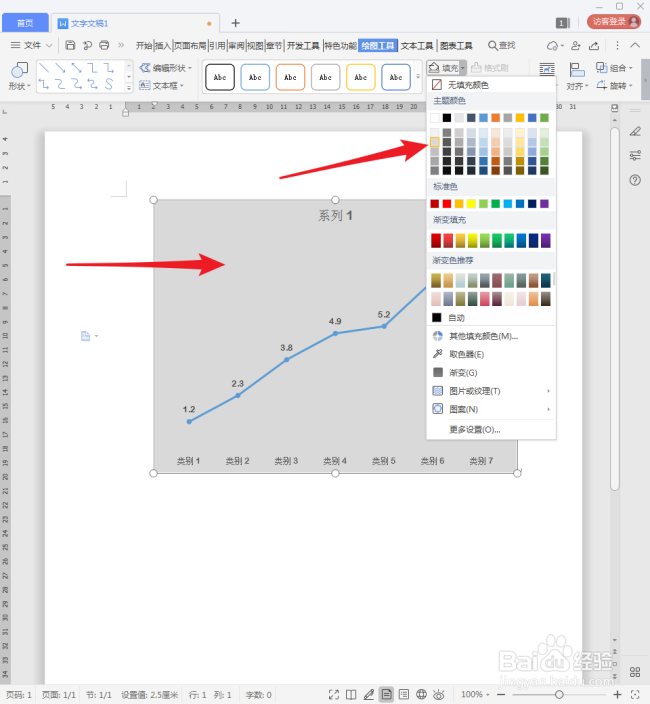650x704 pixels.
Task: Click the vertical scrollbar of document
Action: coord(615,308)
